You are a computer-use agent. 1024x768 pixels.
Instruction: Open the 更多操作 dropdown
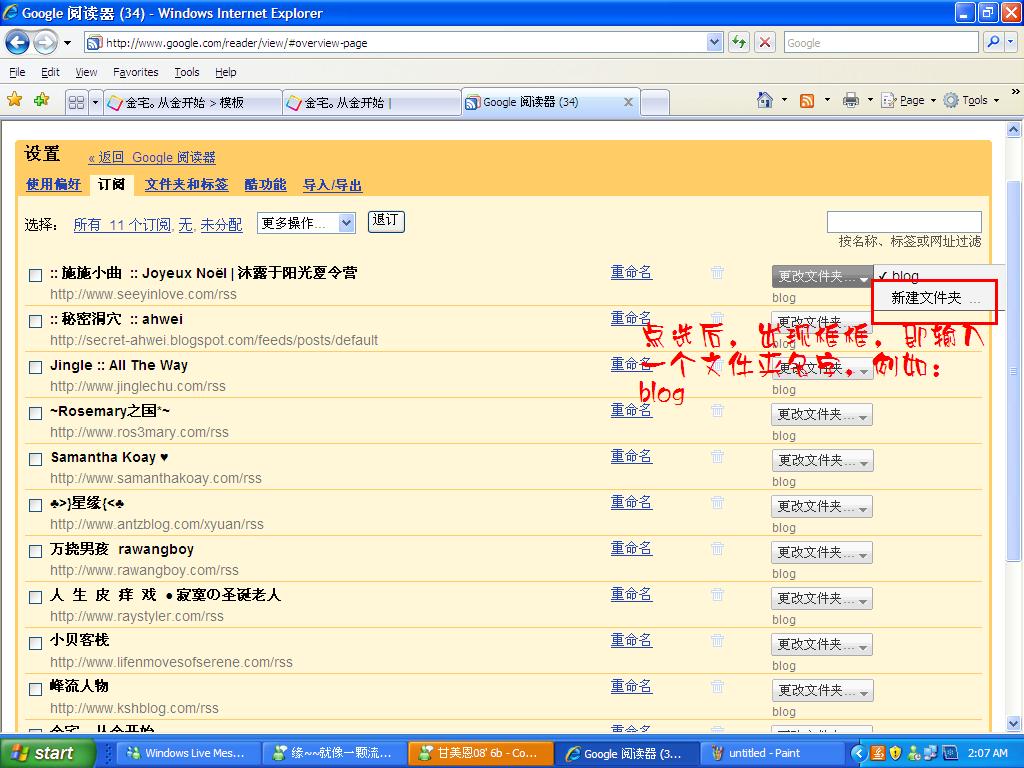(305, 223)
